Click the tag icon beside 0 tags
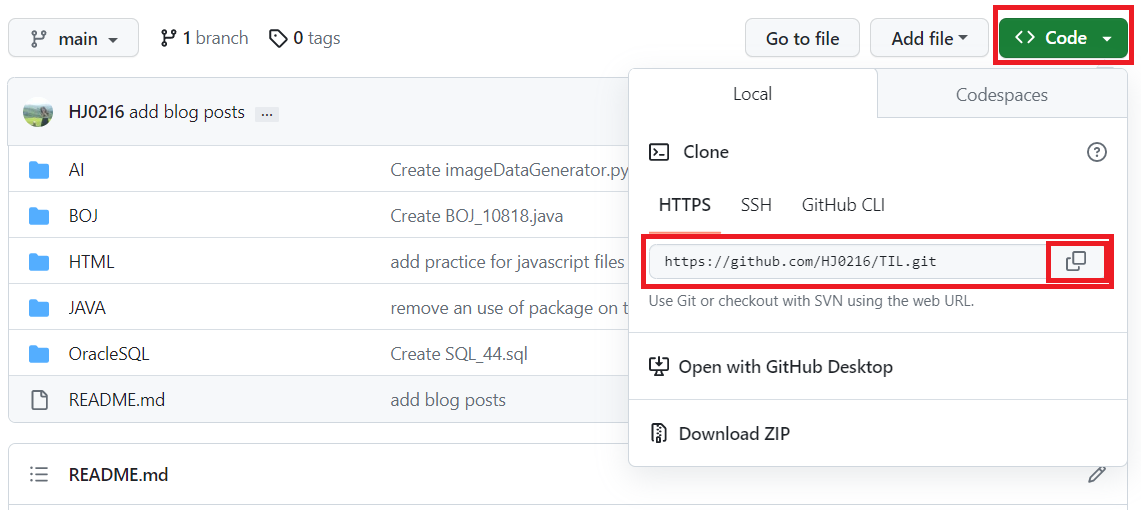Screen dimensions: 1141x510 pos(278,39)
